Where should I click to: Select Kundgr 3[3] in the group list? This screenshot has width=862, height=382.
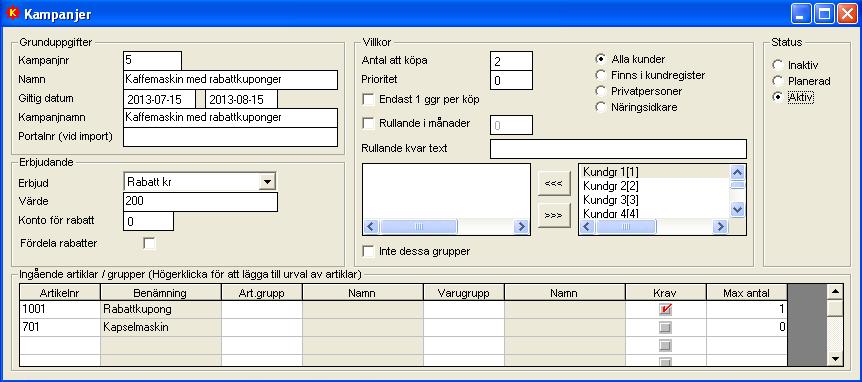[x=655, y=200]
